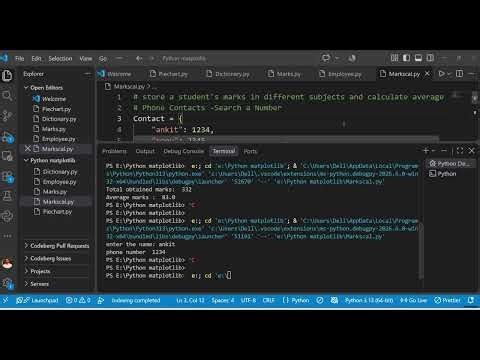Expand Codeberg Pull Requests section
Image resolution: width=480 pixels, height=360 pixels.
point(57,246)
